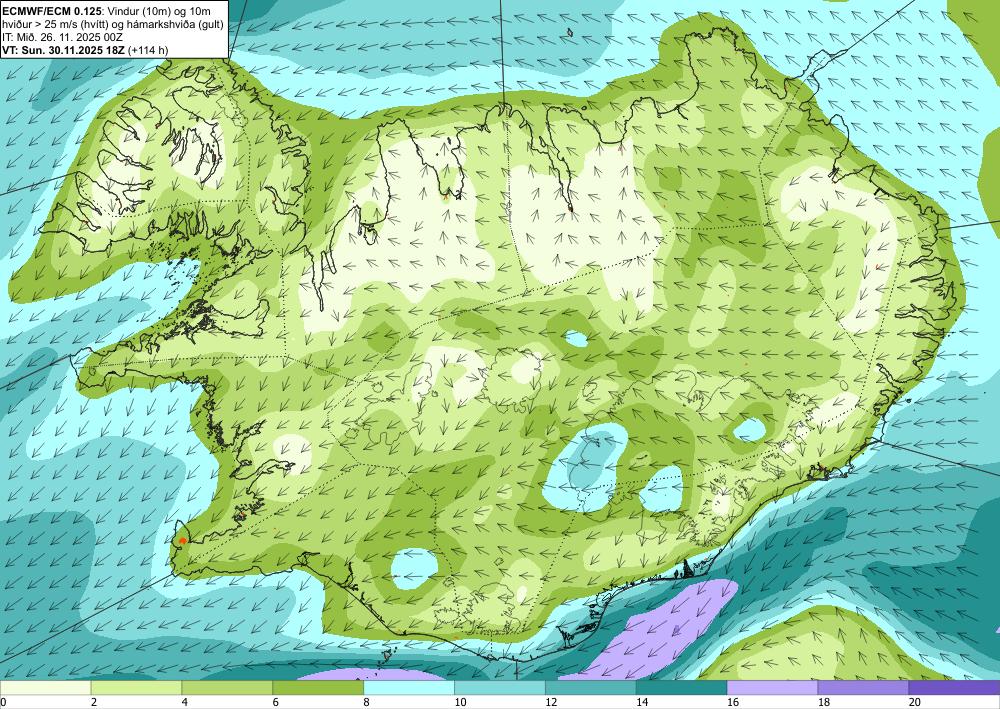1000x709 pixels.
Task: Click the dark teal 14–16 m/s legend swatch
Action: [681, 688]
